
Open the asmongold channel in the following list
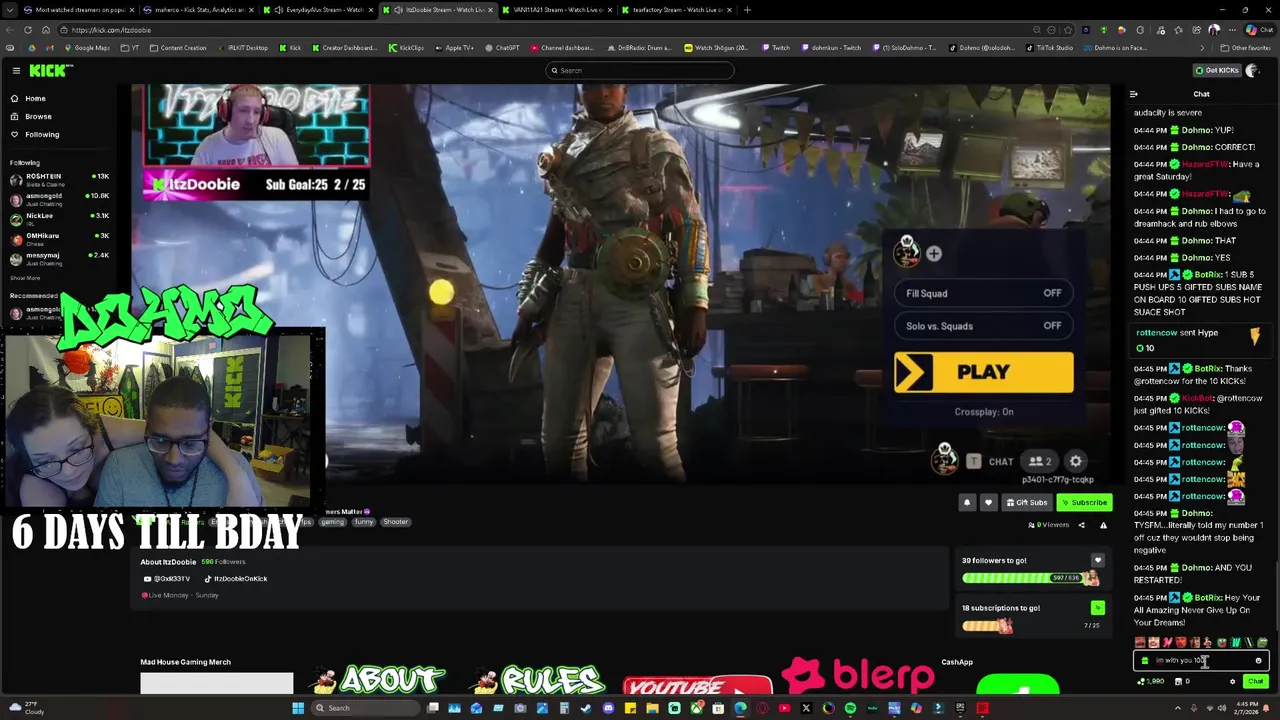[60, 199]
